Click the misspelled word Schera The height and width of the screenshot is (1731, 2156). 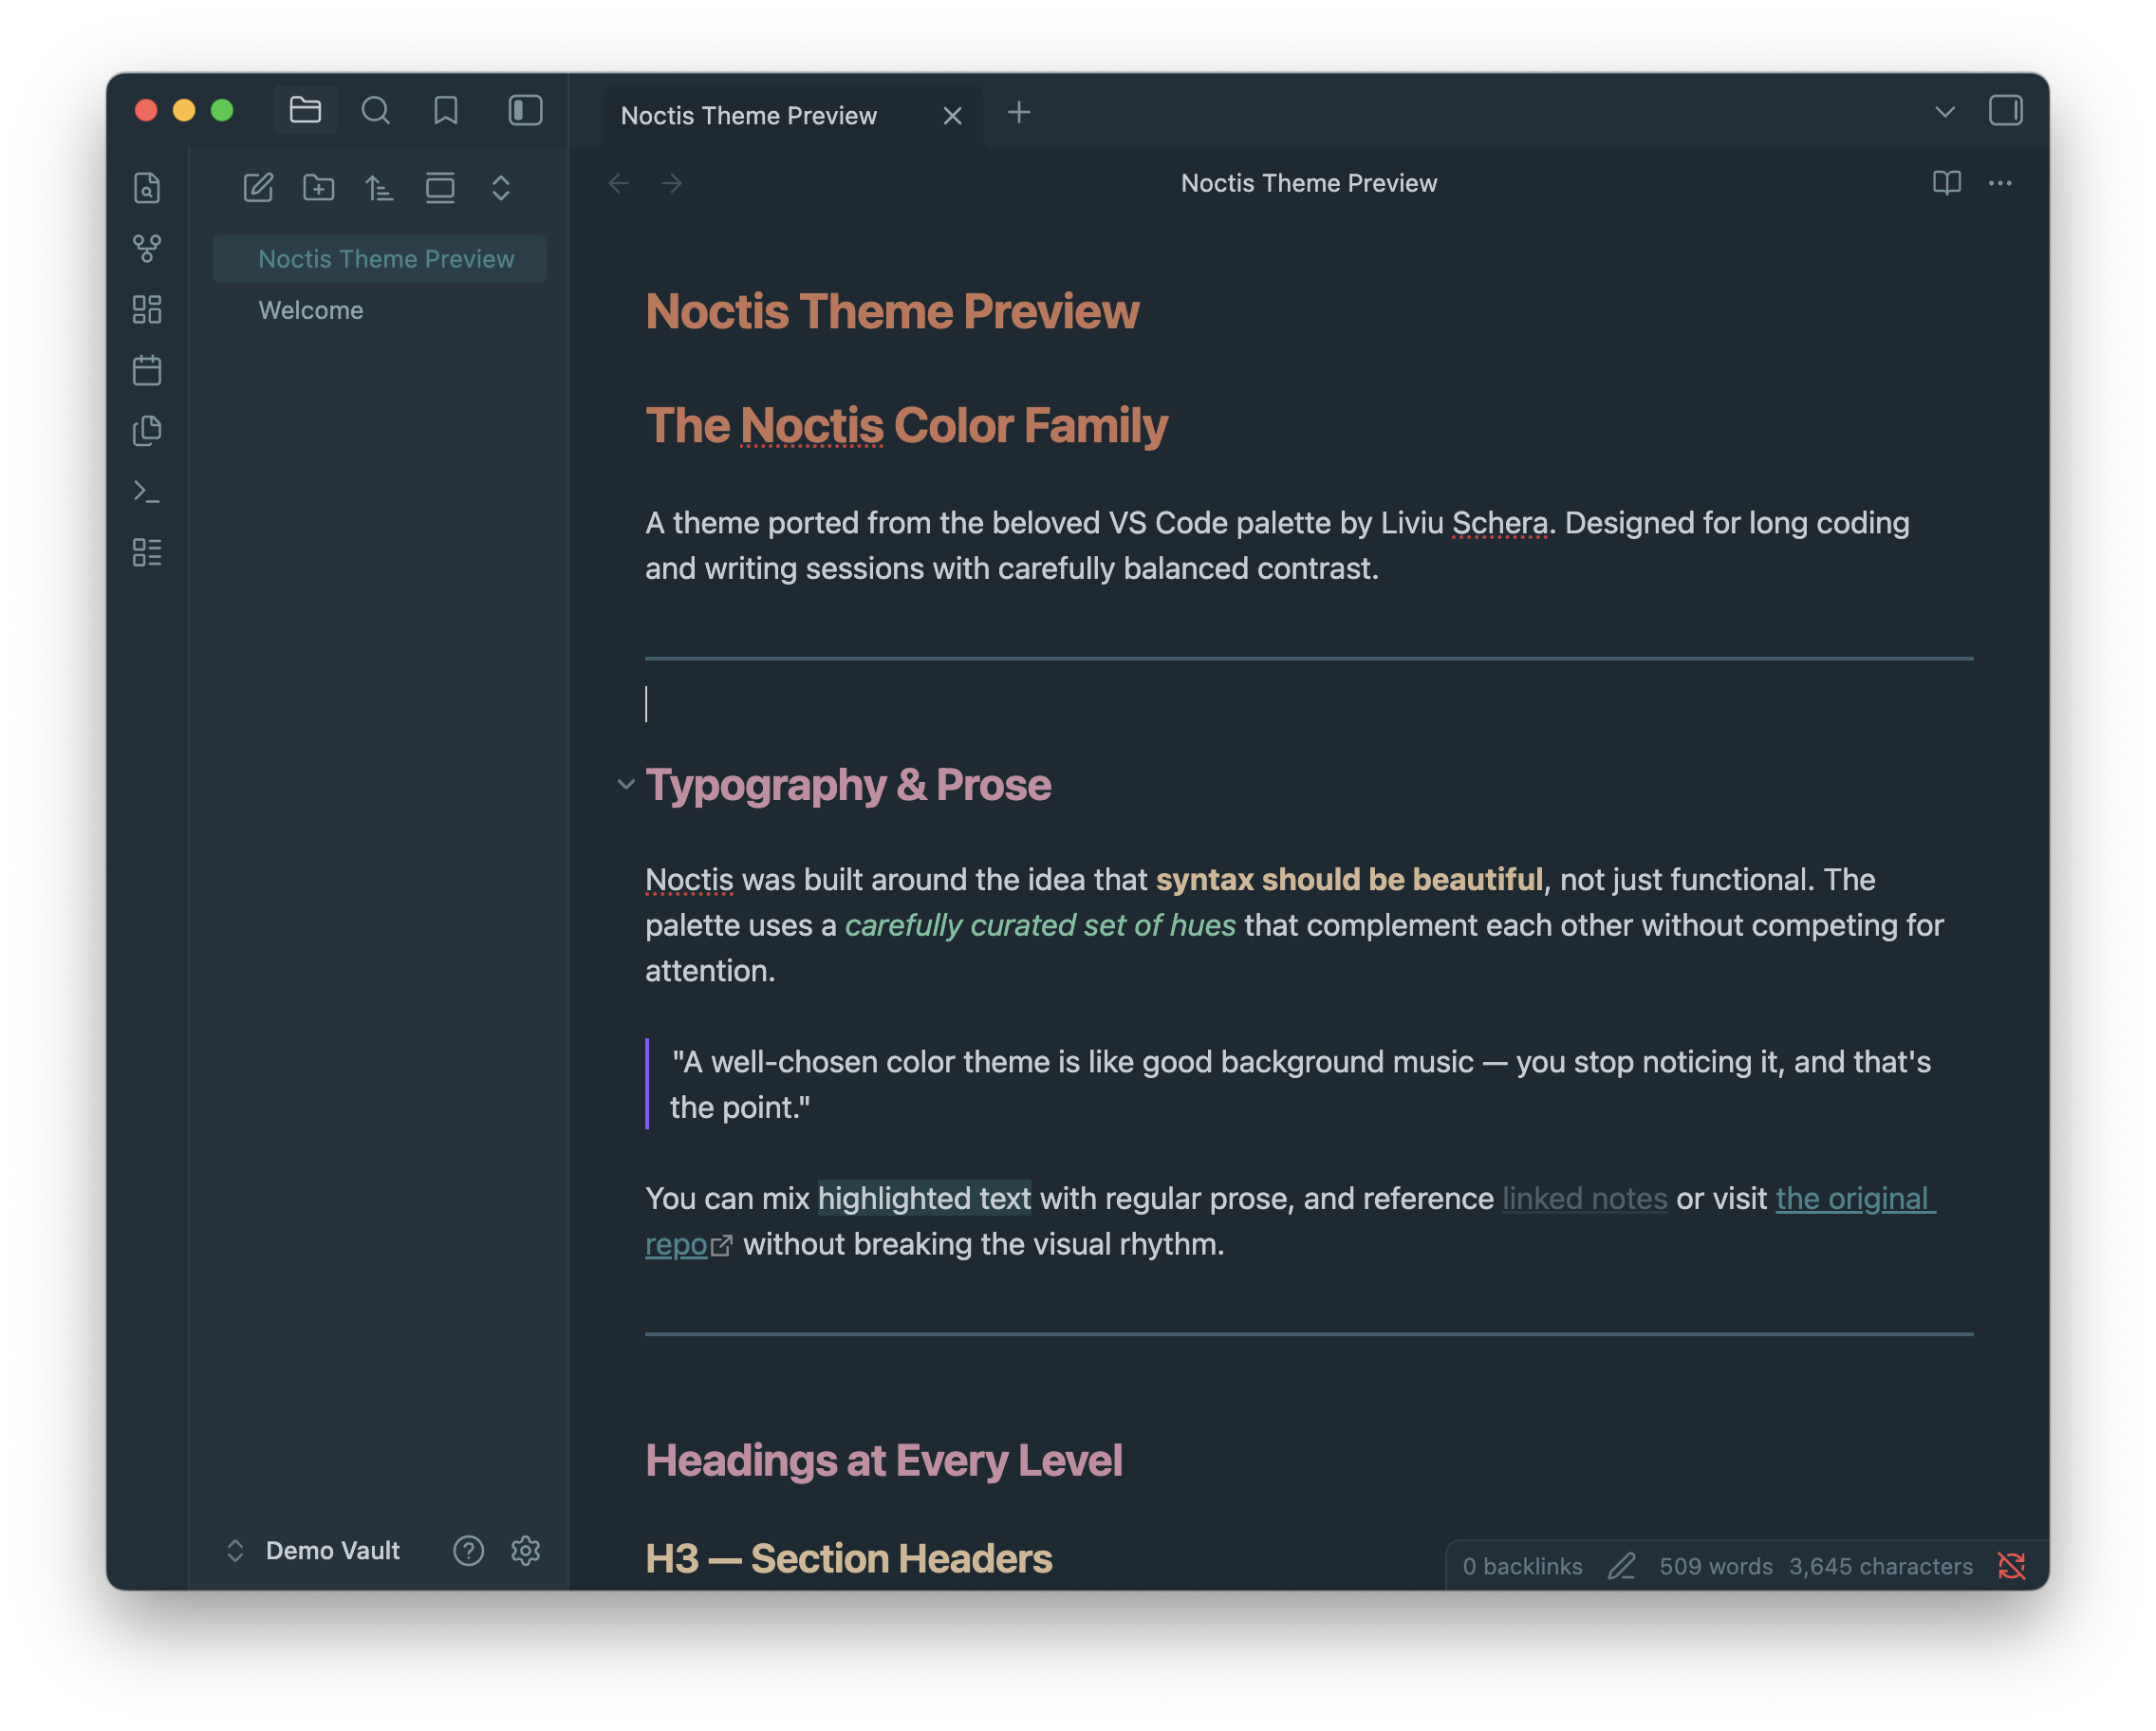(1499, 523)
